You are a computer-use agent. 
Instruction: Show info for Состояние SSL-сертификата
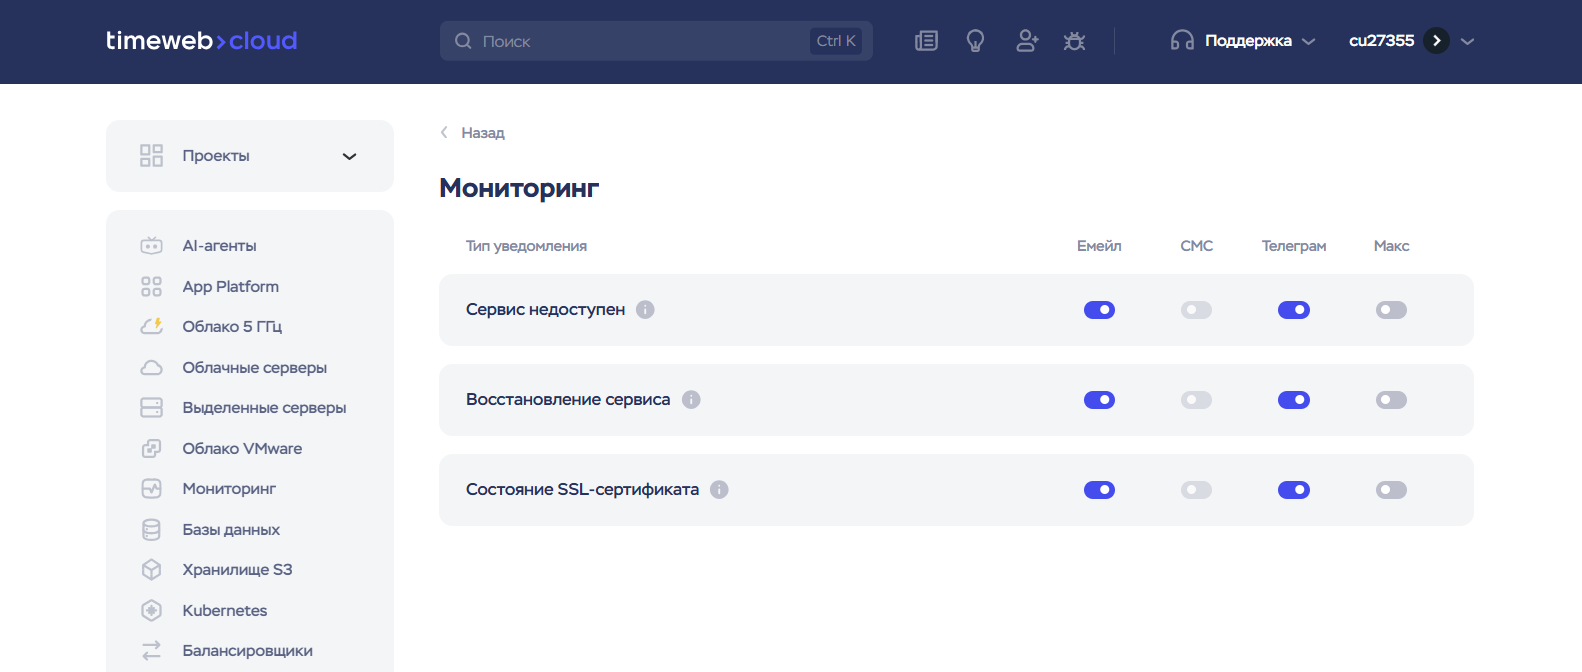pyautogui.click(x=719, y=490)
